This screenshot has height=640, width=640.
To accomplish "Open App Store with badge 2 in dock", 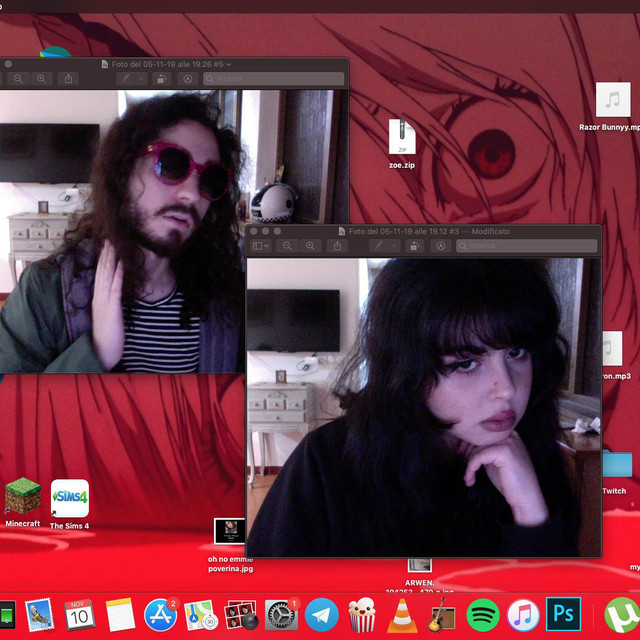I will point(160,615).
